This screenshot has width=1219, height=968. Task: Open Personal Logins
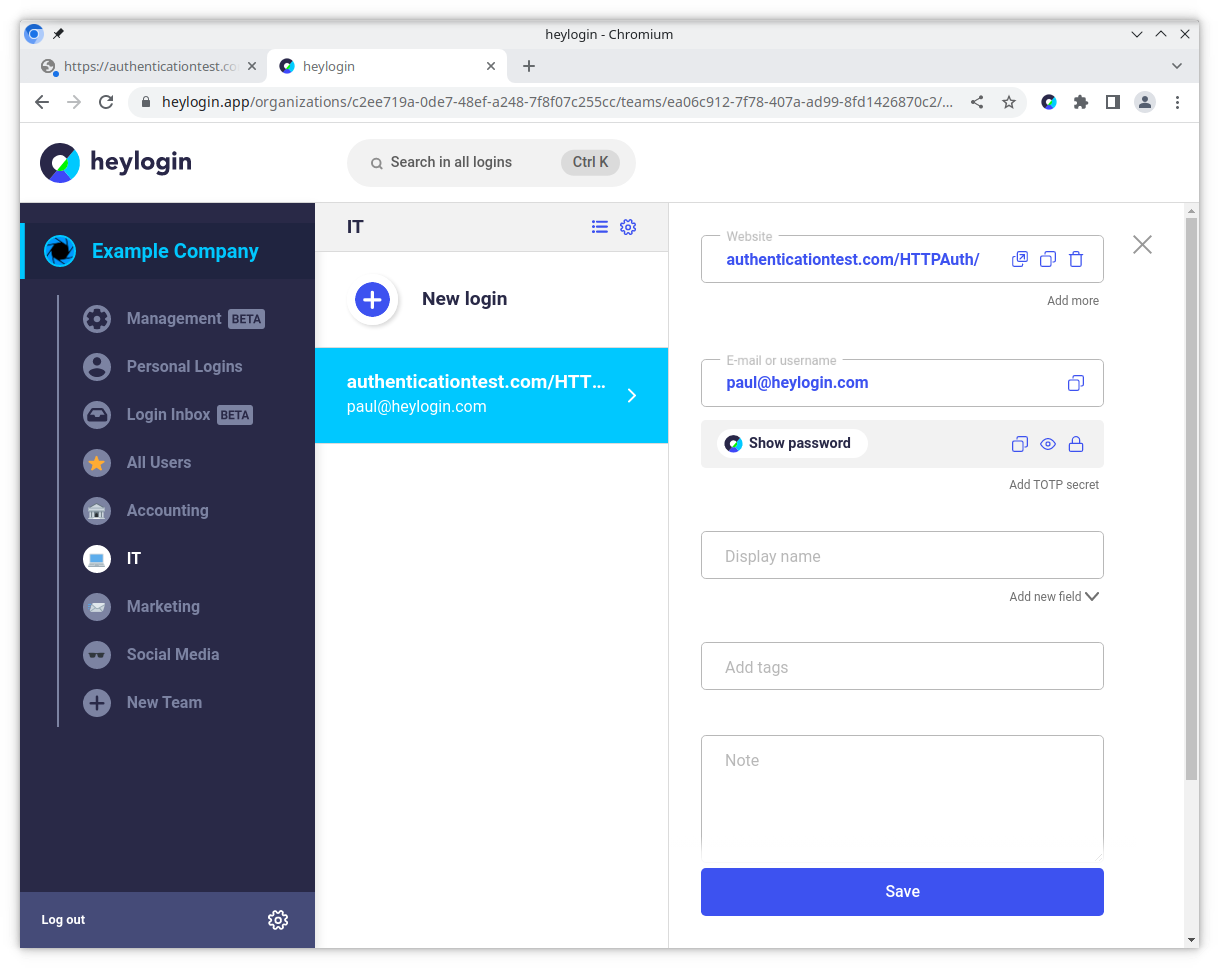(163, 367)
